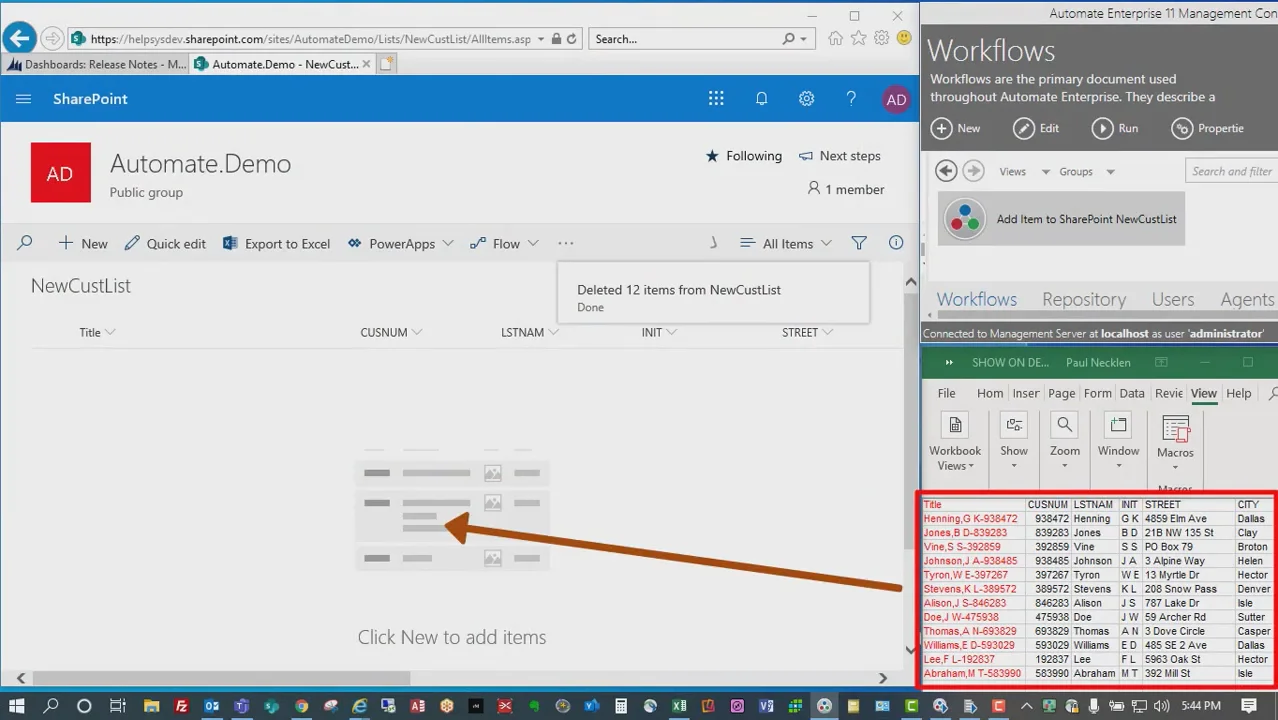The image size is (1278, 720).
Task: Open the Windows notification center
Action: [x=1249, y=706]
